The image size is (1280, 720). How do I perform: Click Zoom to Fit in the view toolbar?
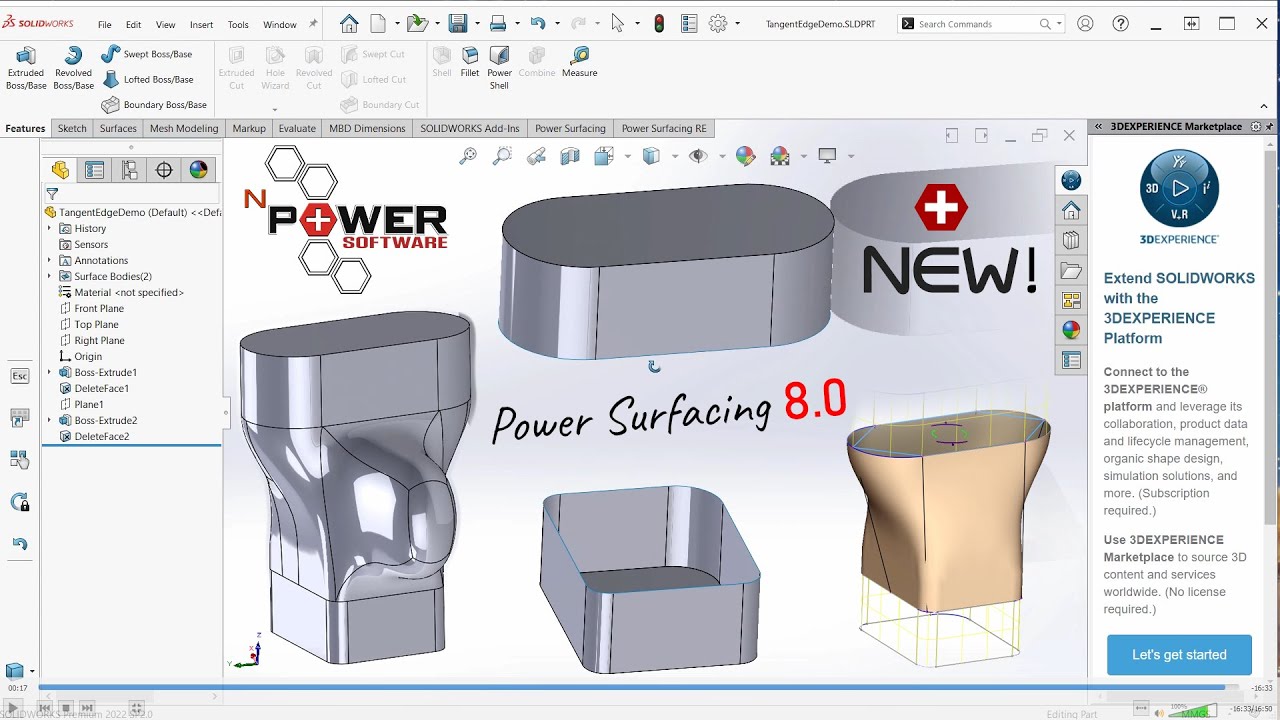(x=468, y=155)
